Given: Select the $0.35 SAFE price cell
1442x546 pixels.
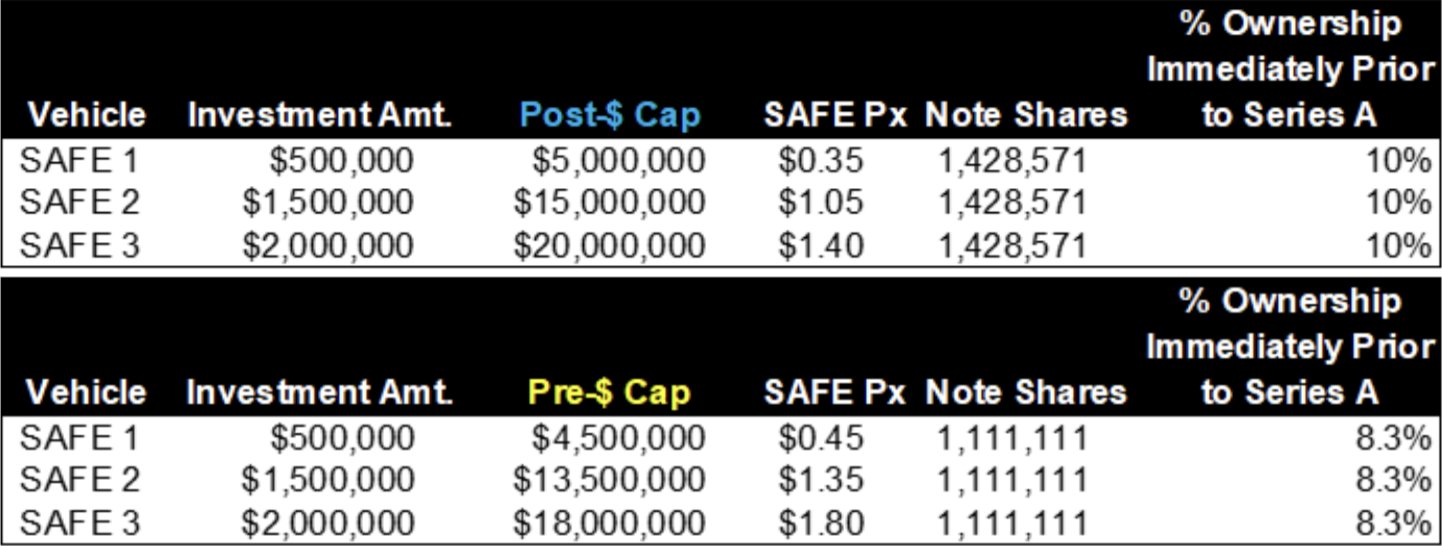Looking at the screenshot, I should point(820,160).
